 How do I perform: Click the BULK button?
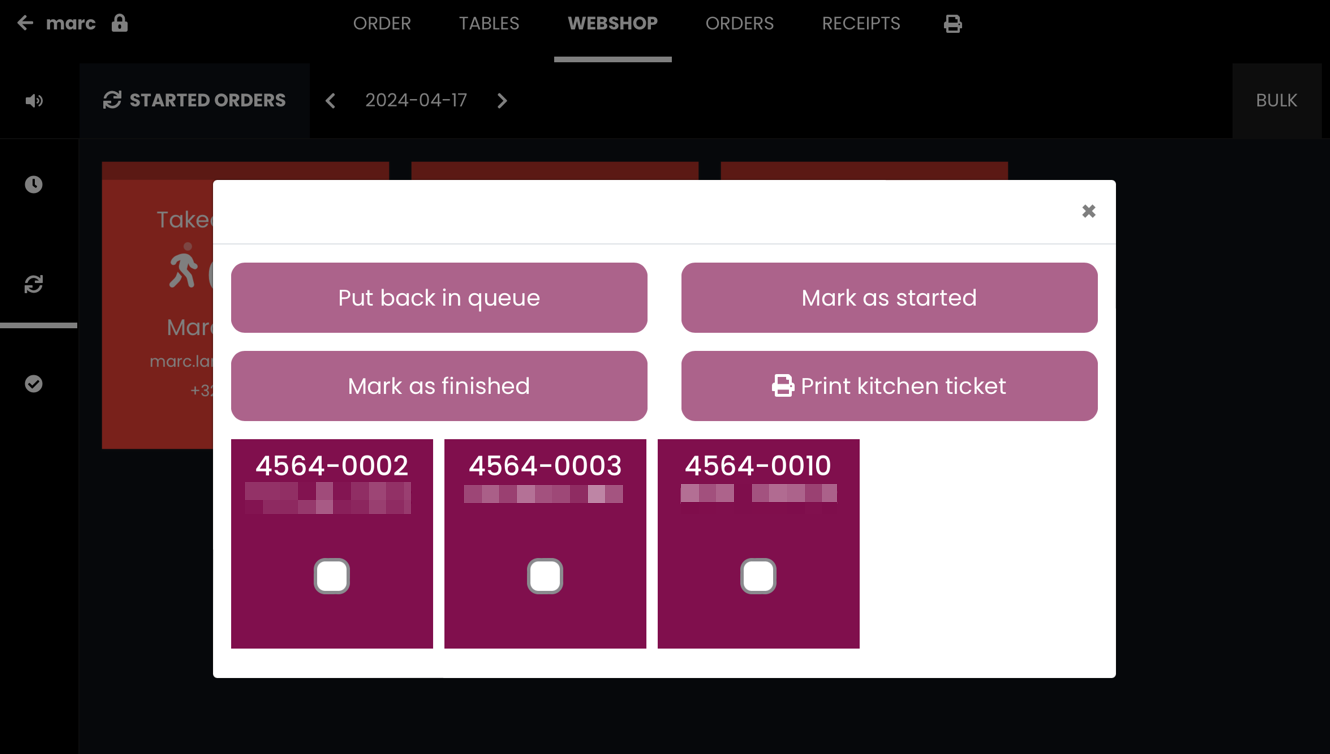pyautogui.click(x=1277, y=101)
